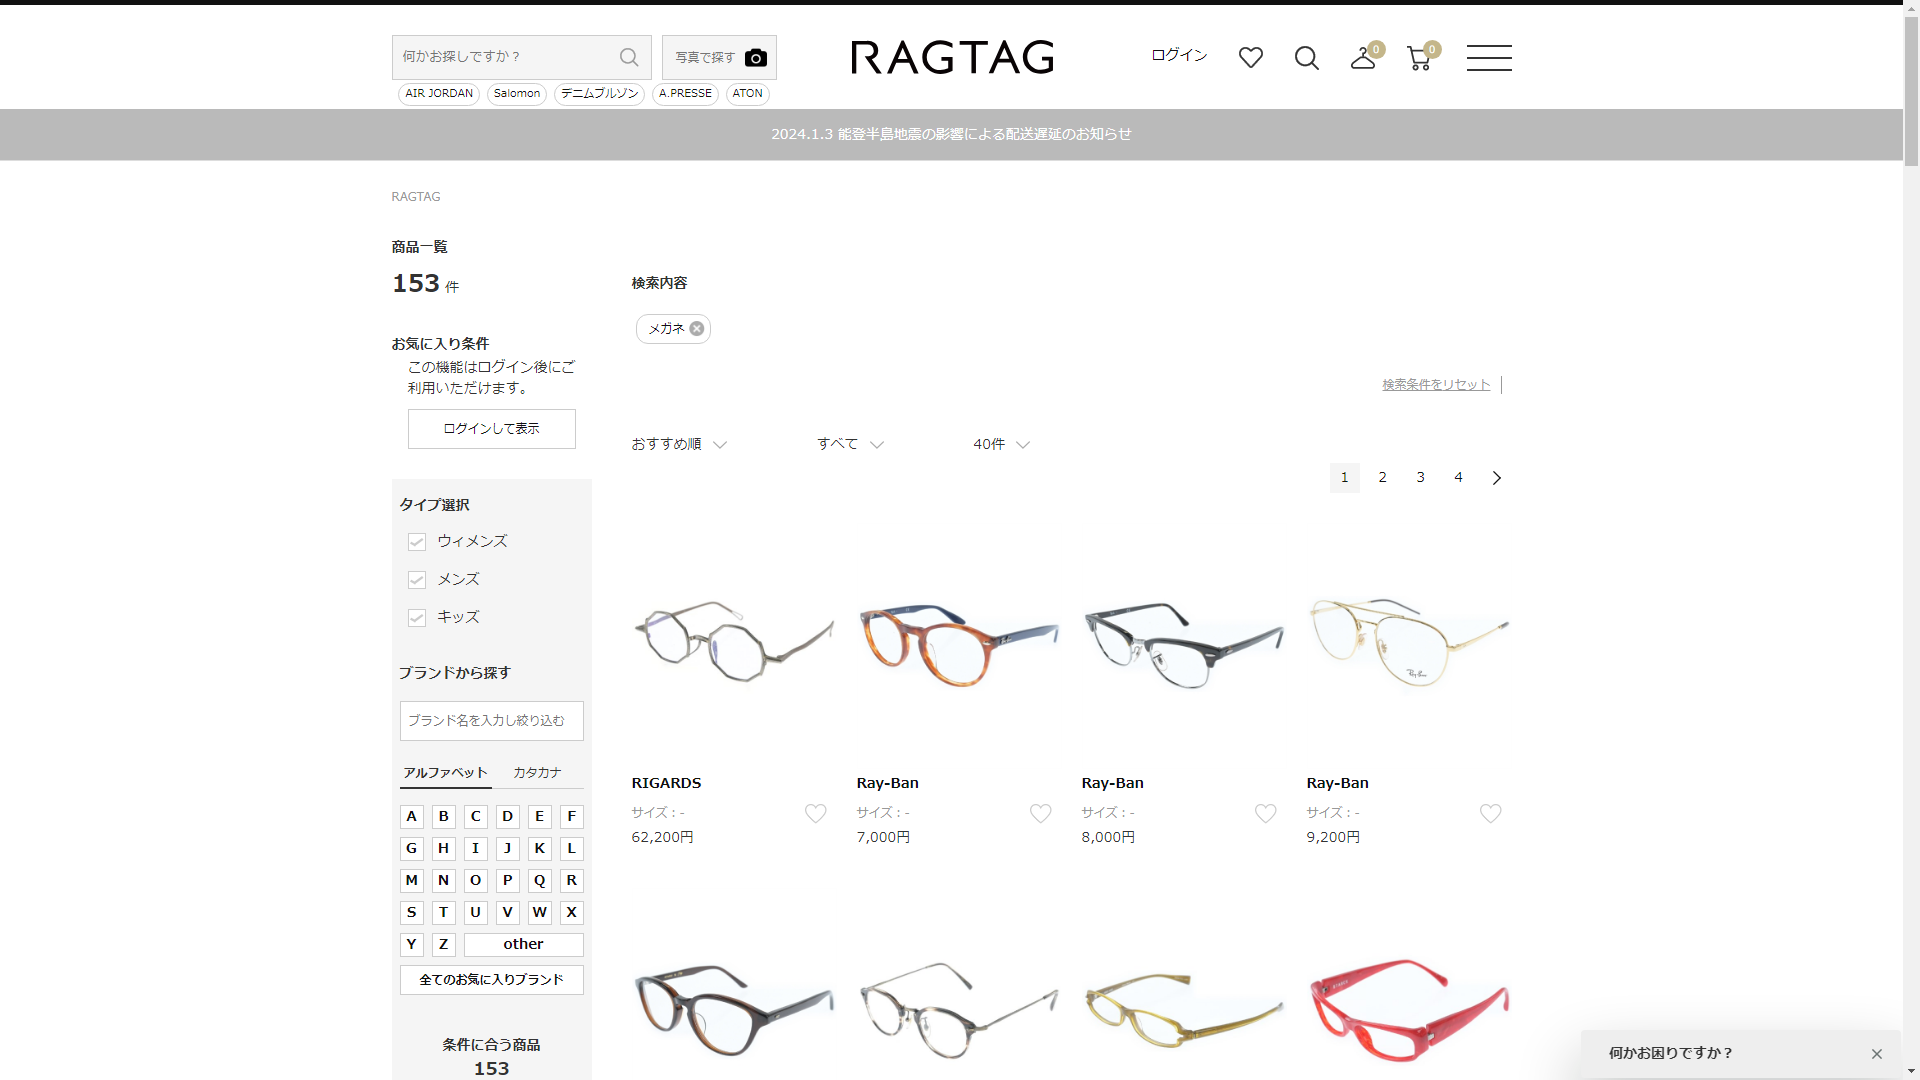Switch to the カタカナ brand tab
The image size is (1920, 1080).
point(537,773)
